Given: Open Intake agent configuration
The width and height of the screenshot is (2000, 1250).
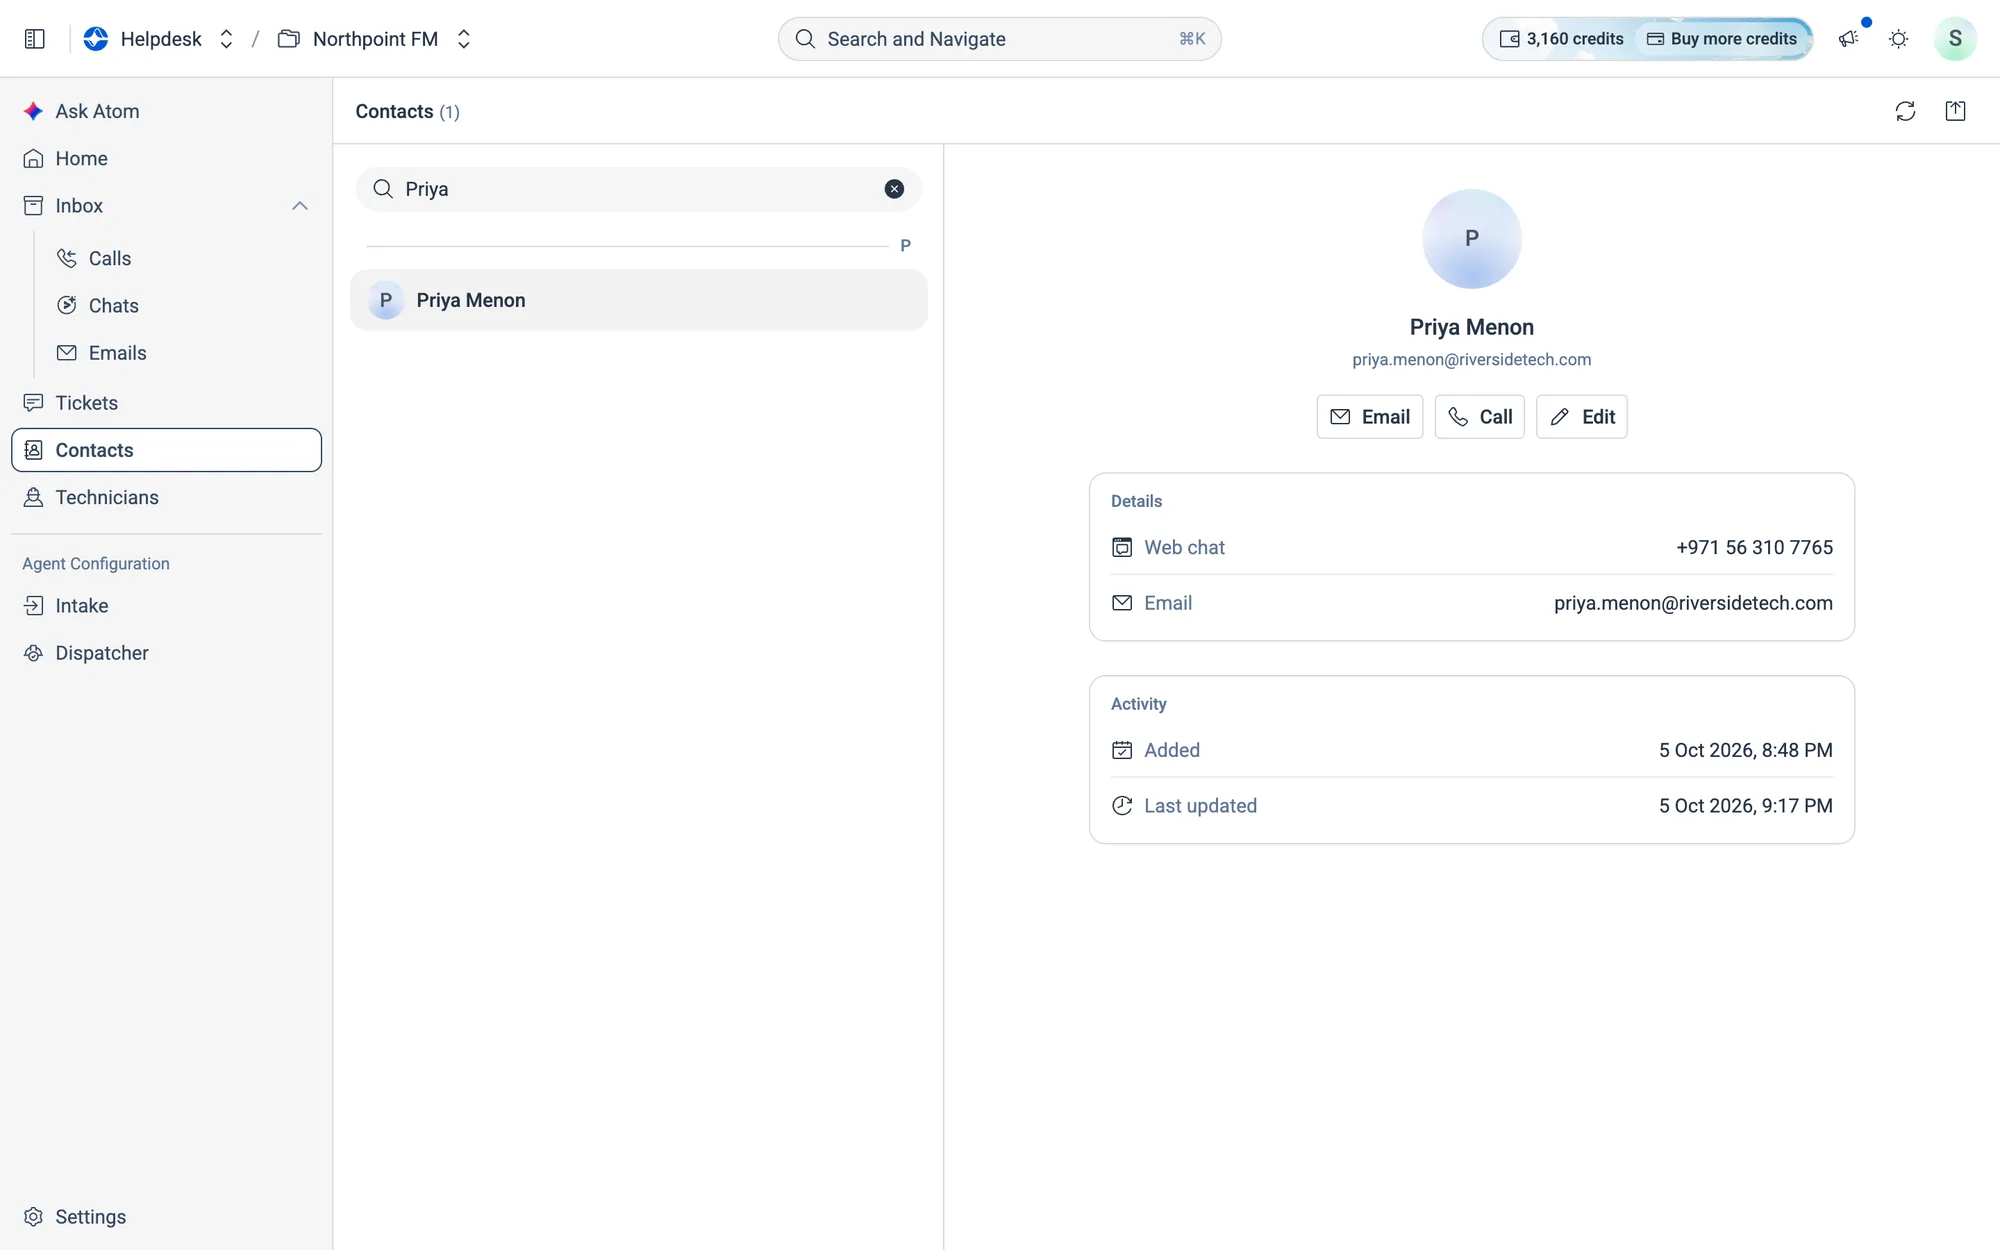Looking at the screenshot, I should 166,606.
